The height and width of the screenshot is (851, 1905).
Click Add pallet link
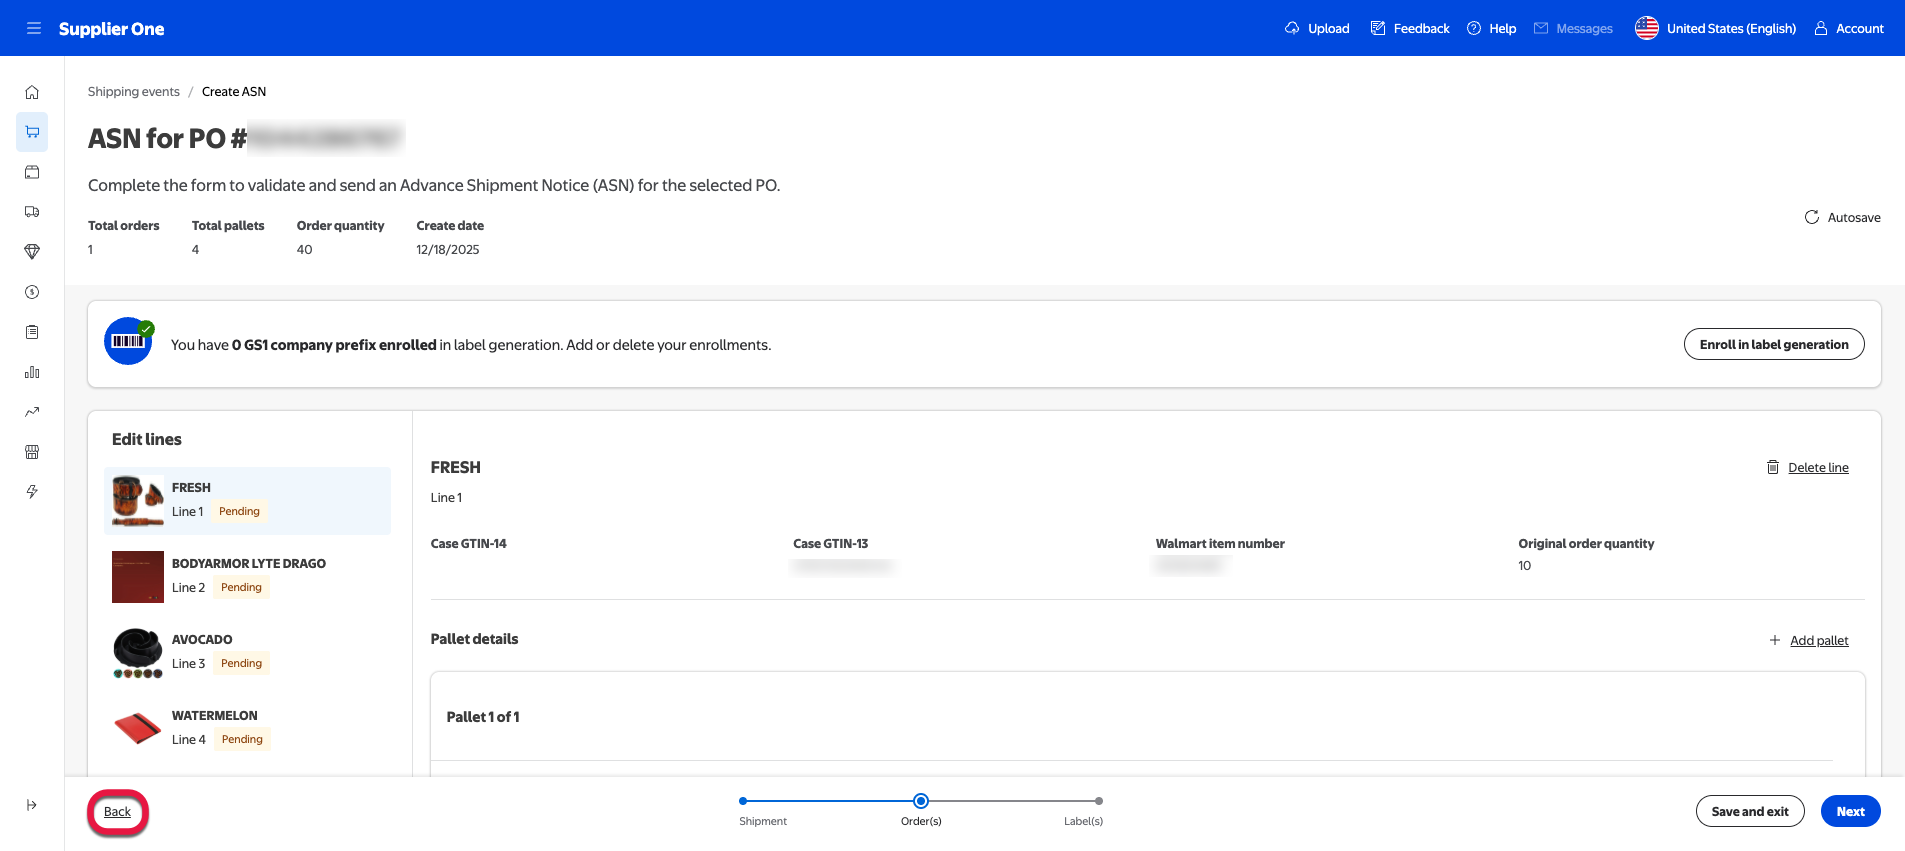tap(1818, 640)
